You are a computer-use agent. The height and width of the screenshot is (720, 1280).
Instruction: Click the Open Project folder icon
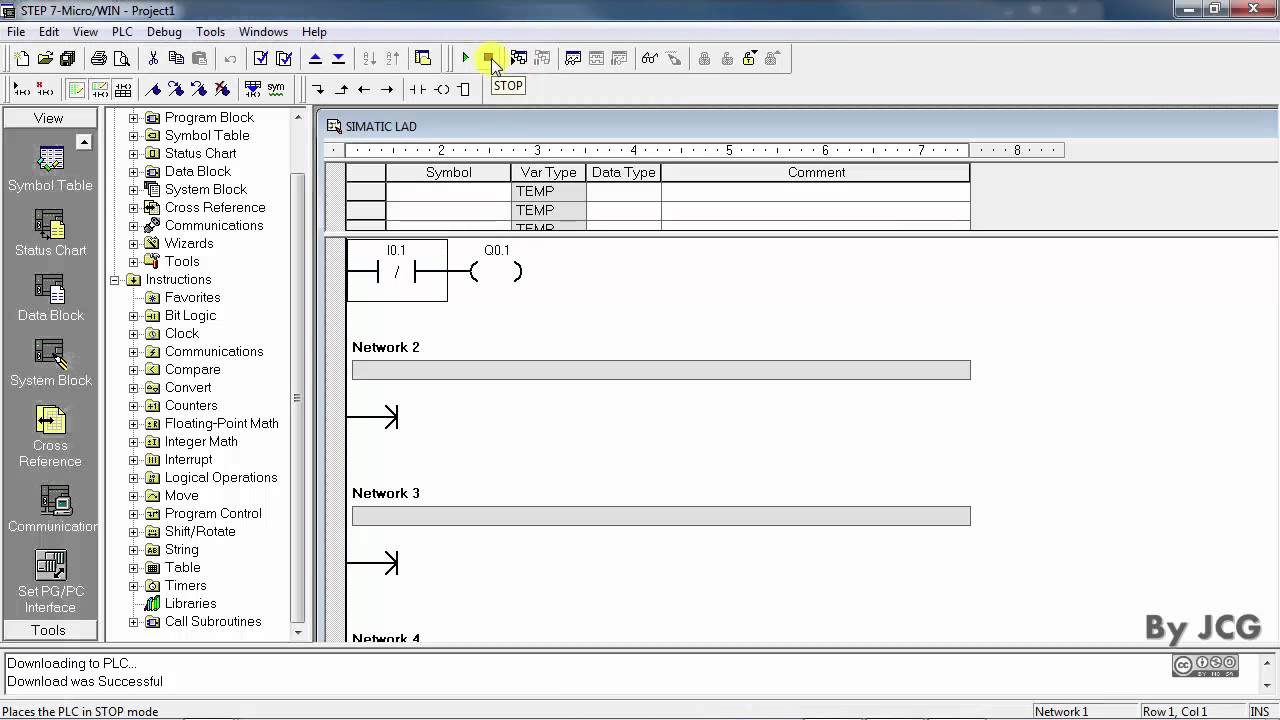pyautogui.click(x=45, y=59)
